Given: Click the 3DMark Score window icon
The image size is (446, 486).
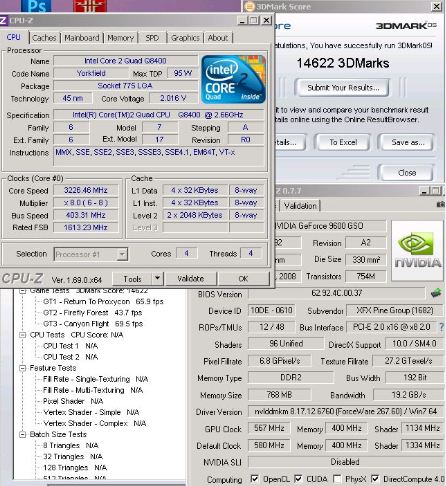Looking at the screenshot, I should pyautogui.click(x=250, y=6).
